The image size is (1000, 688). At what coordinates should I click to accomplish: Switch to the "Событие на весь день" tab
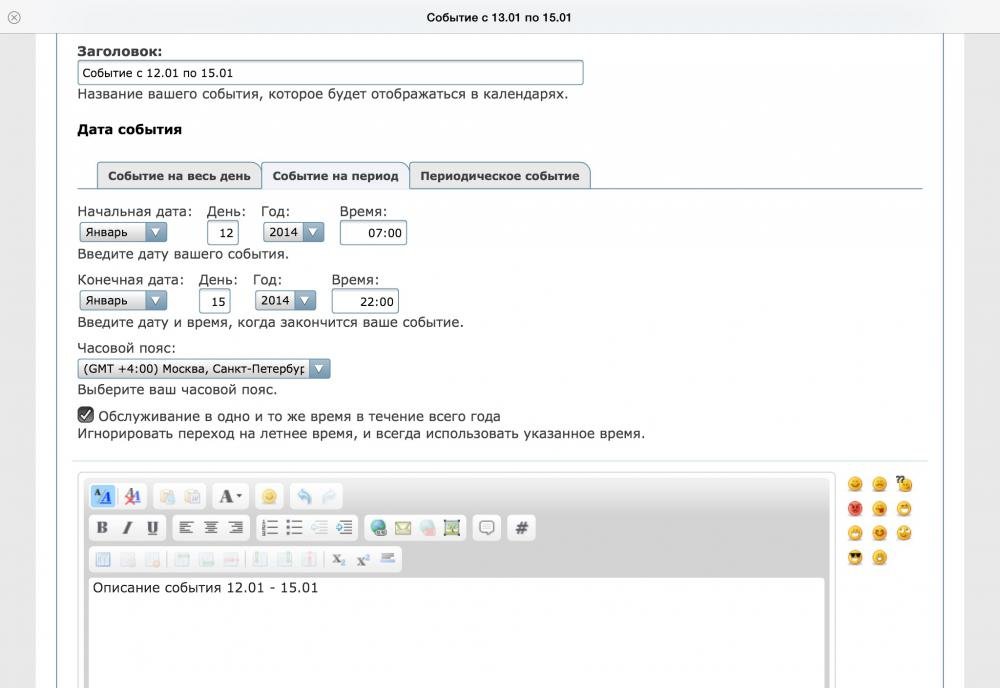click(x=179, y=176)
